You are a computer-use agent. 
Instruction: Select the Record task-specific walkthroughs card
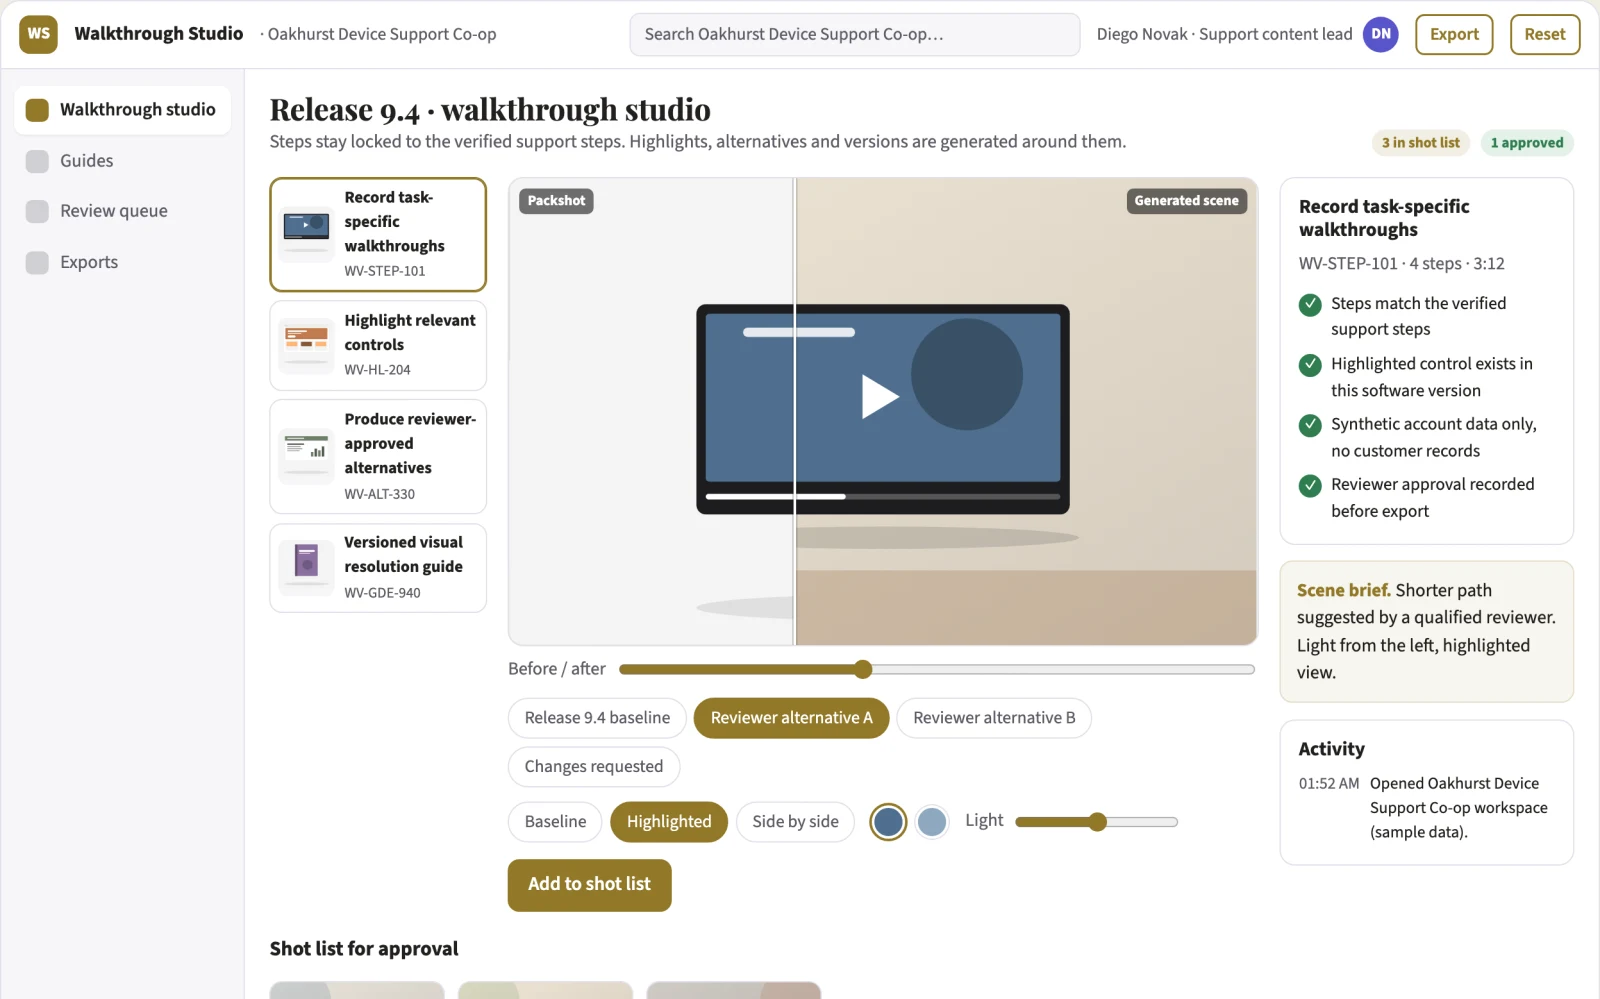(378, 234)
